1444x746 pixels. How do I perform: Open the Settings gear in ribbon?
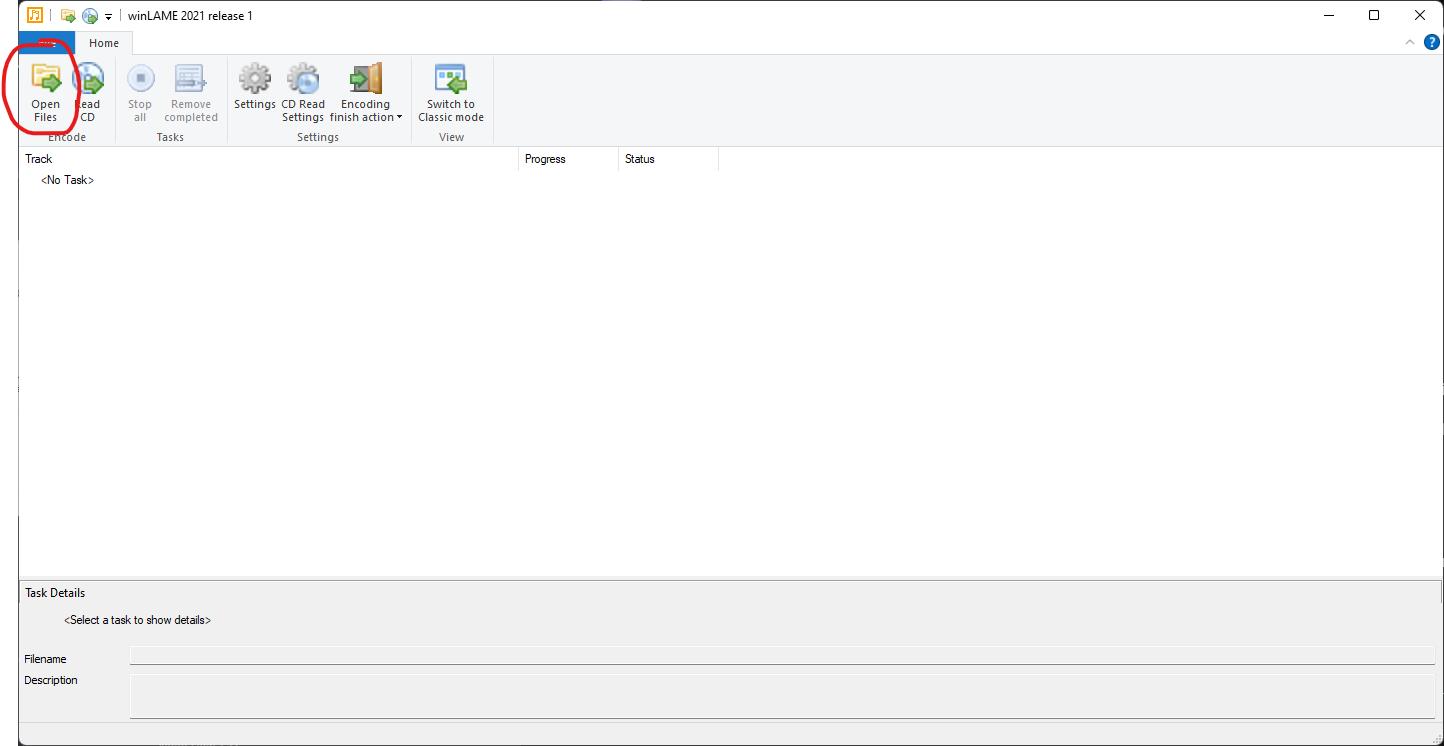(x=255, y=86)
